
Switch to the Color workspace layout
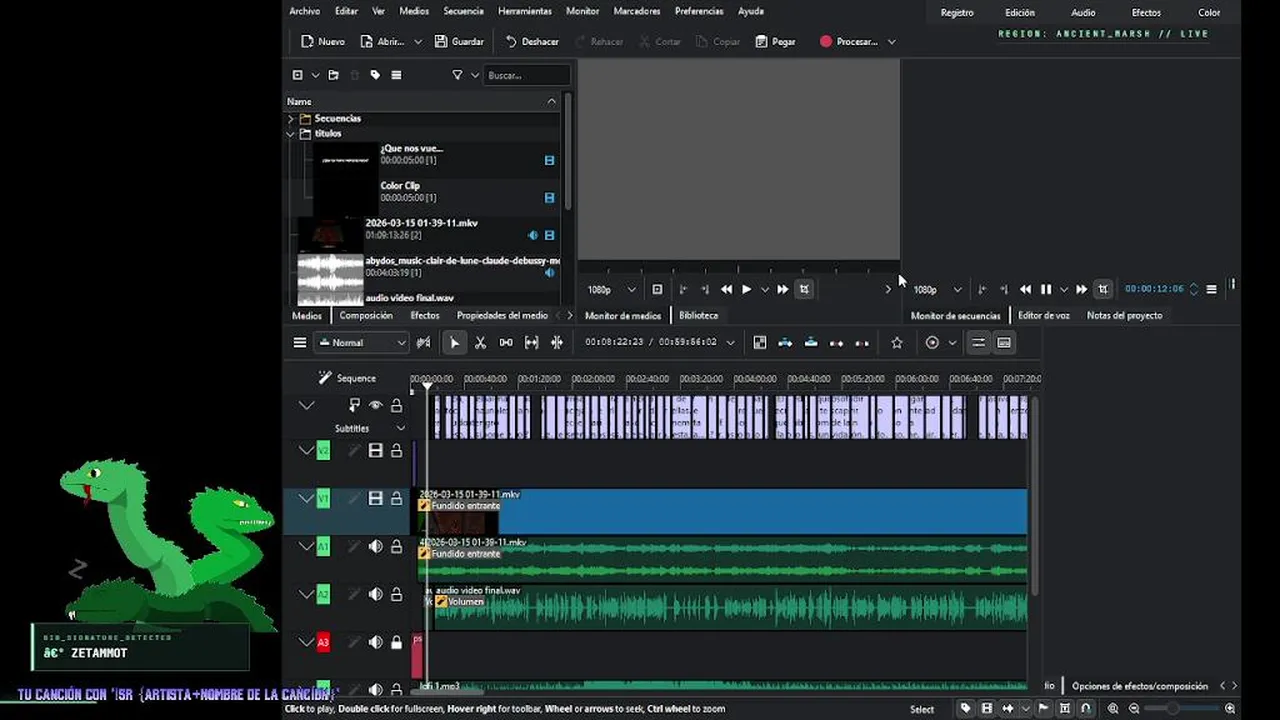coord(1209,13)
